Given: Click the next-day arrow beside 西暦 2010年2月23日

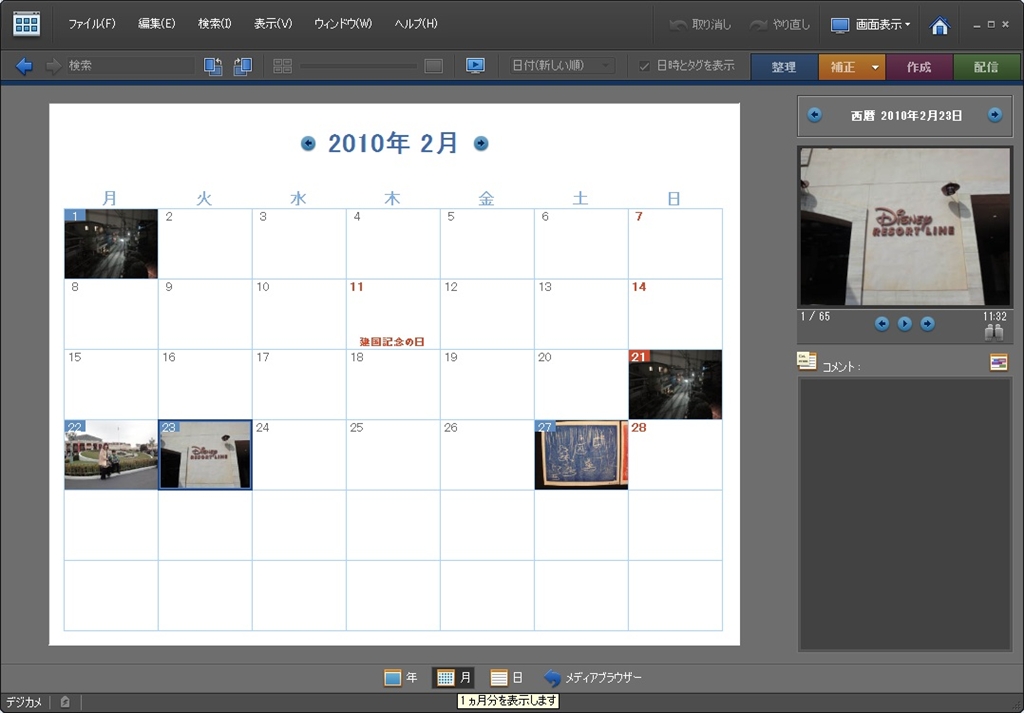Looking at the screenshot, I should pos(994,115).
